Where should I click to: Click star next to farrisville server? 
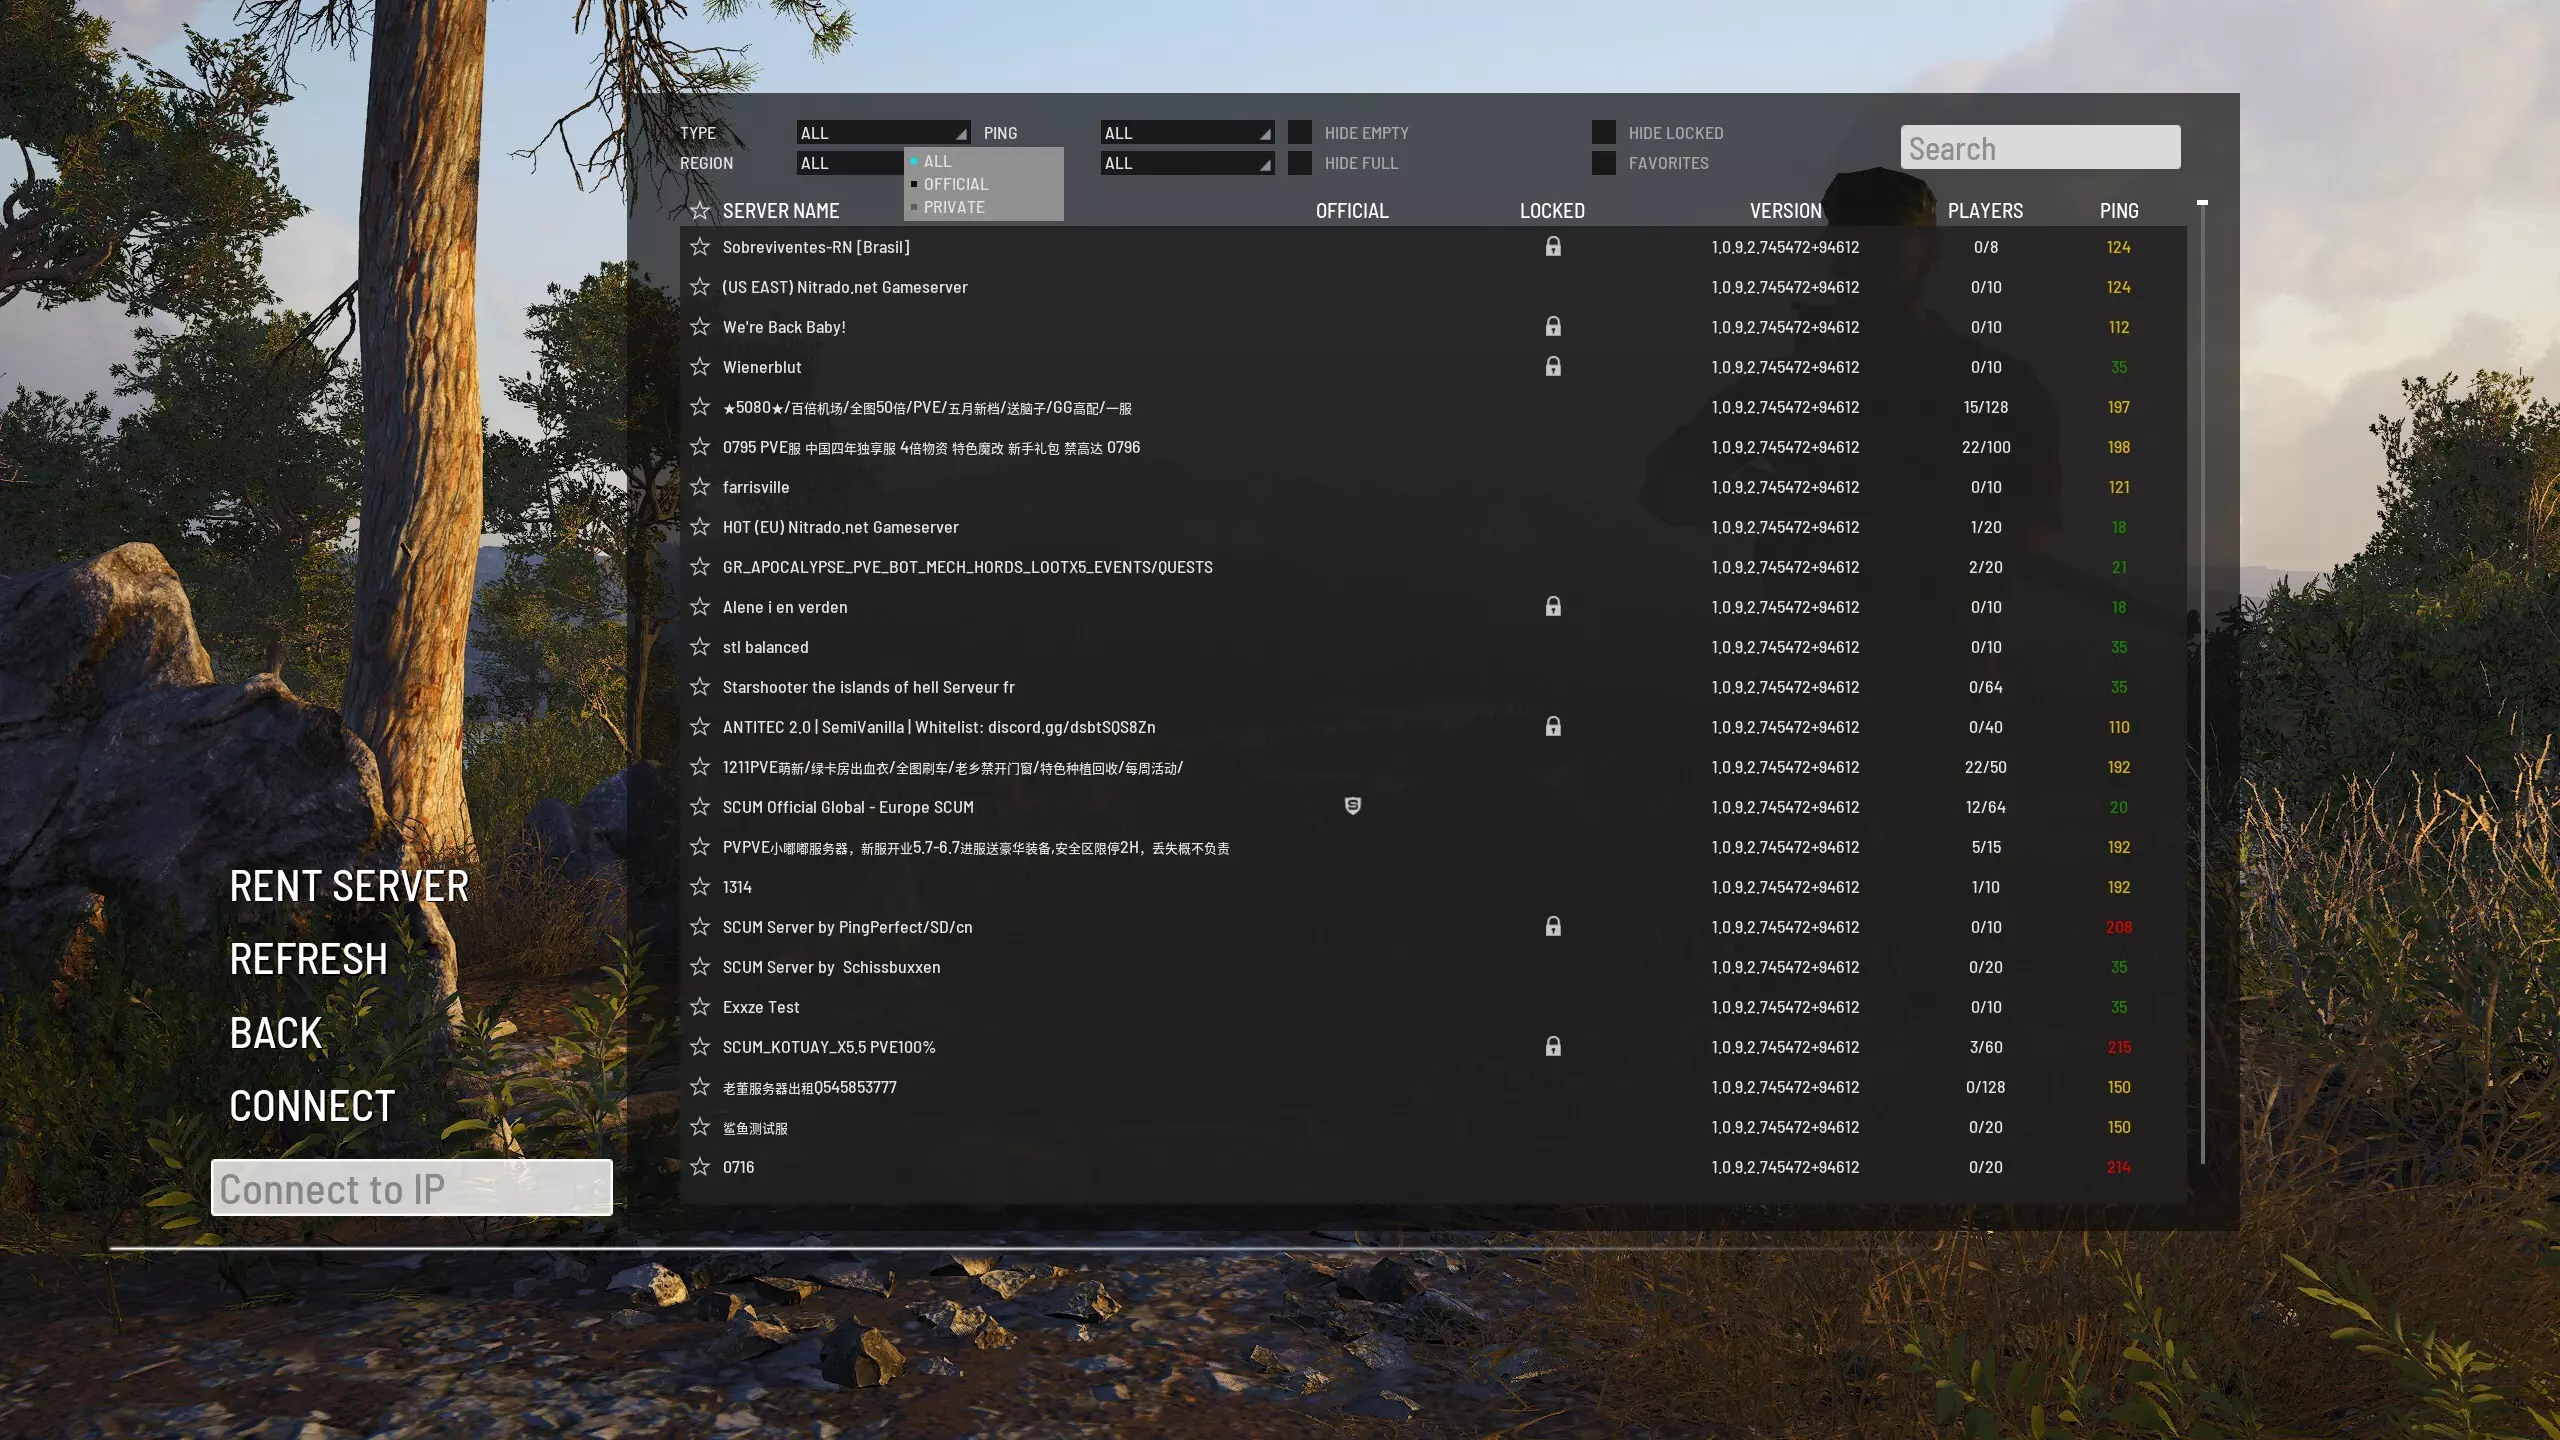tap(700, 487)
